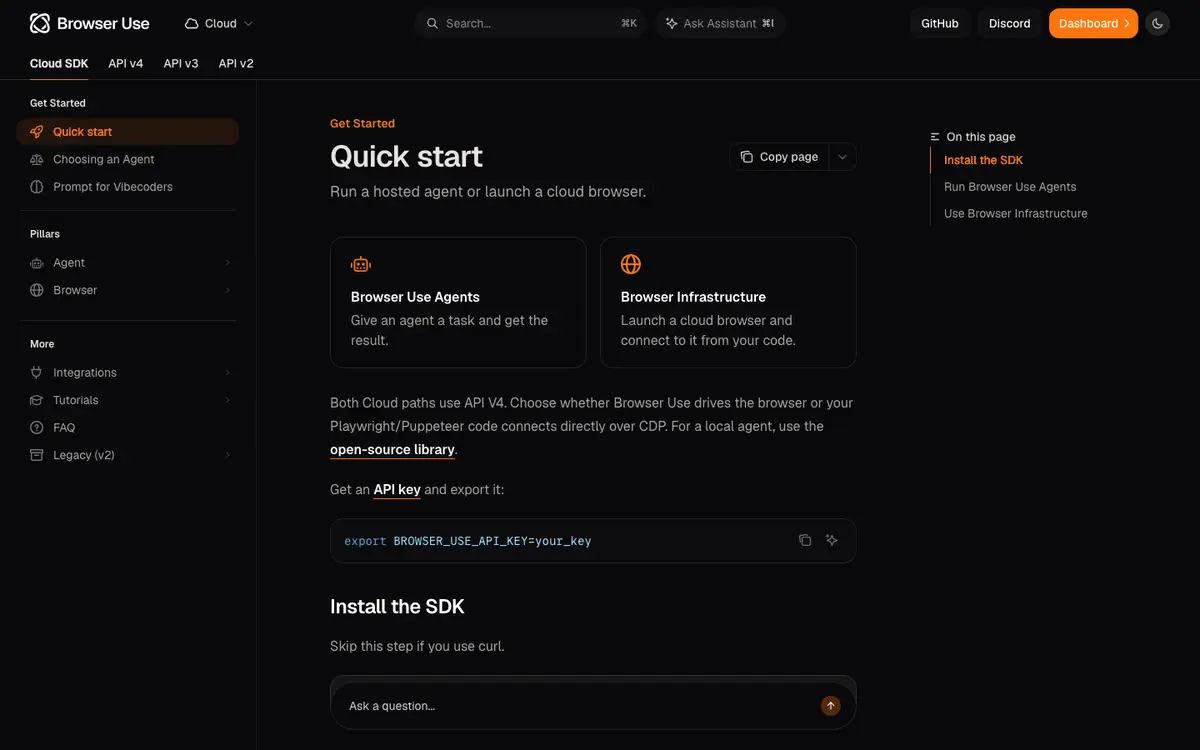Click the Legacy (v2) archive icon
The image size is (1200, 750).
[x=37, y=455]
